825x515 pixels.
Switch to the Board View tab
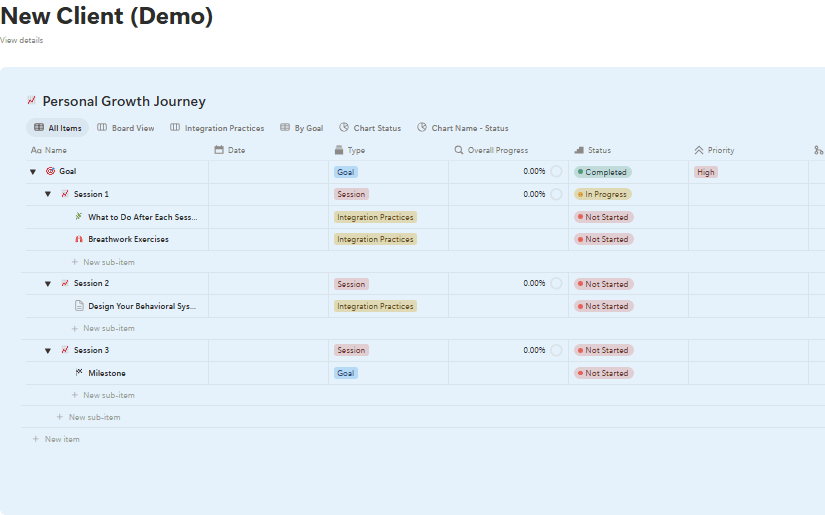126,128
